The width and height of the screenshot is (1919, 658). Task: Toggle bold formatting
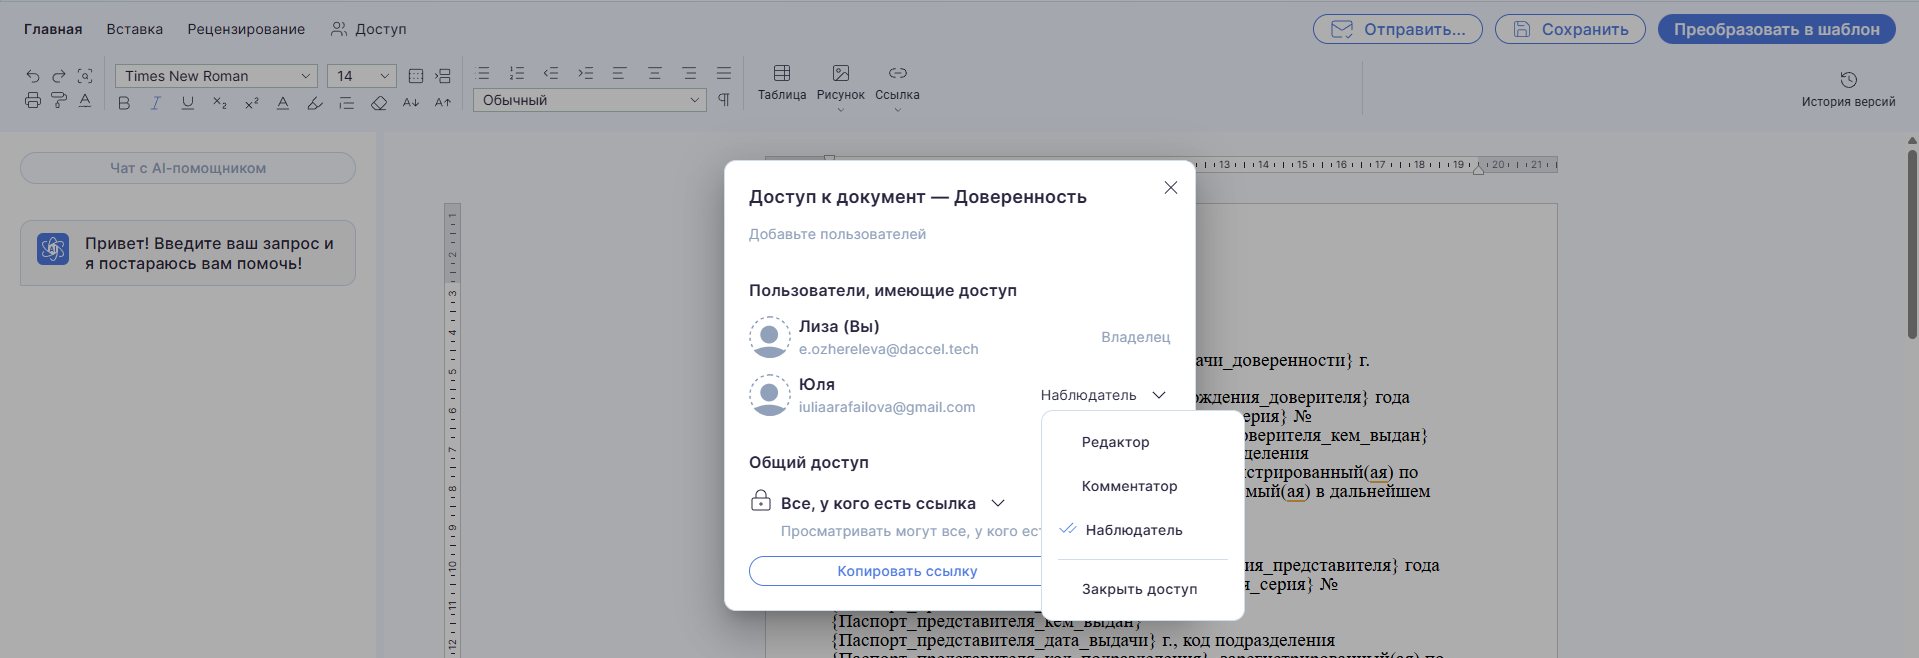[x=124, y=103]
